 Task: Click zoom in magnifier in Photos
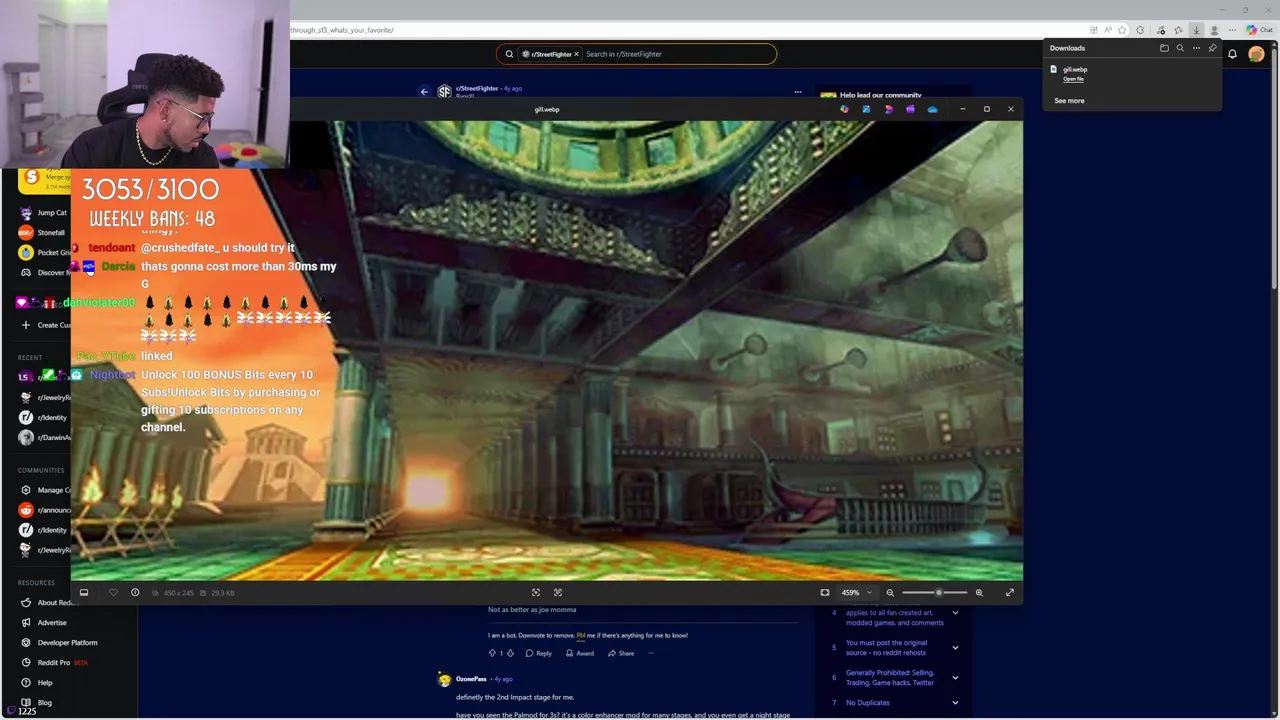[x=979, y=592]
